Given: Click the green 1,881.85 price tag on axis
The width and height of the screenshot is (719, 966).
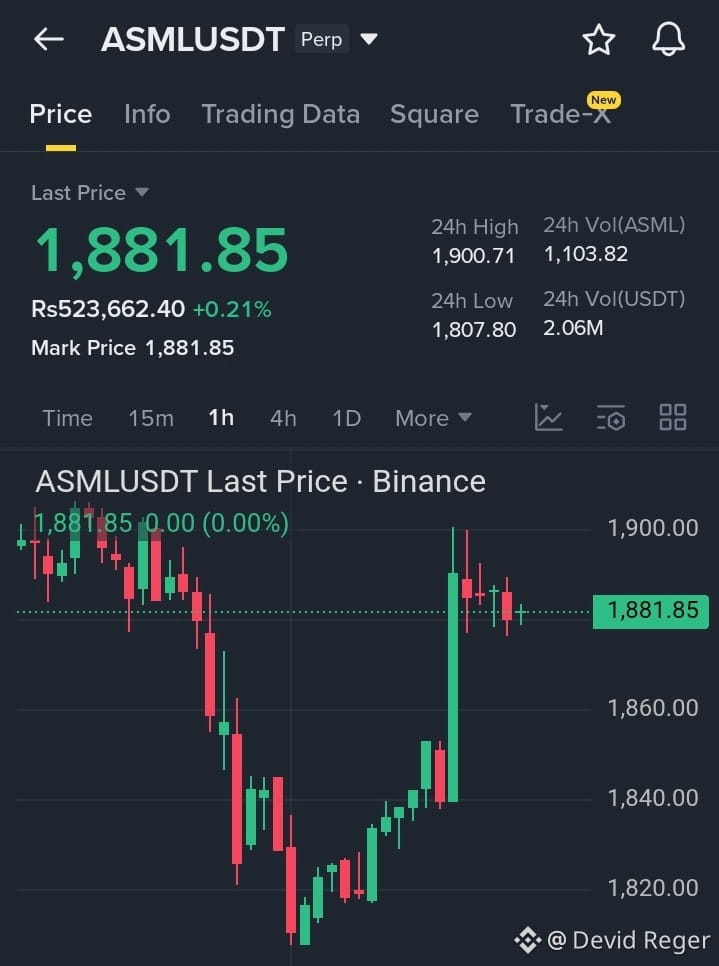Looking at the screenshot, I should [x=651, y=611].
